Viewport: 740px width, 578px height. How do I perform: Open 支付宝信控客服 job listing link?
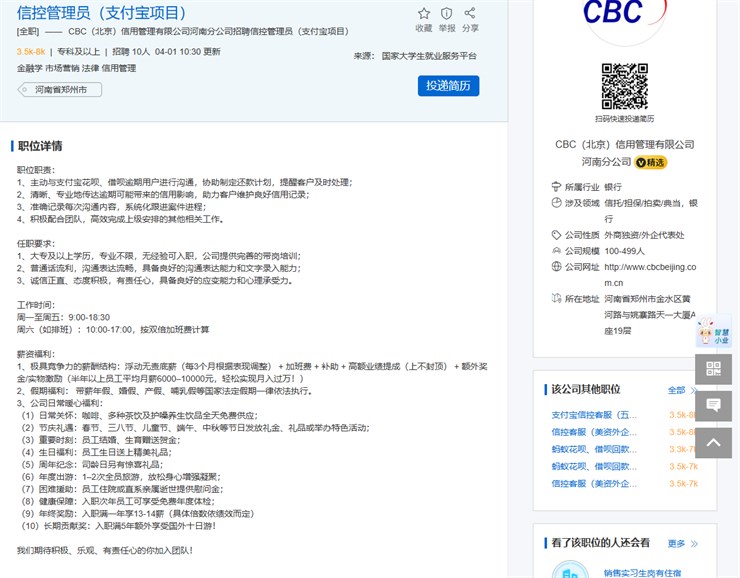pyautogui.click(x=594, y=415)
